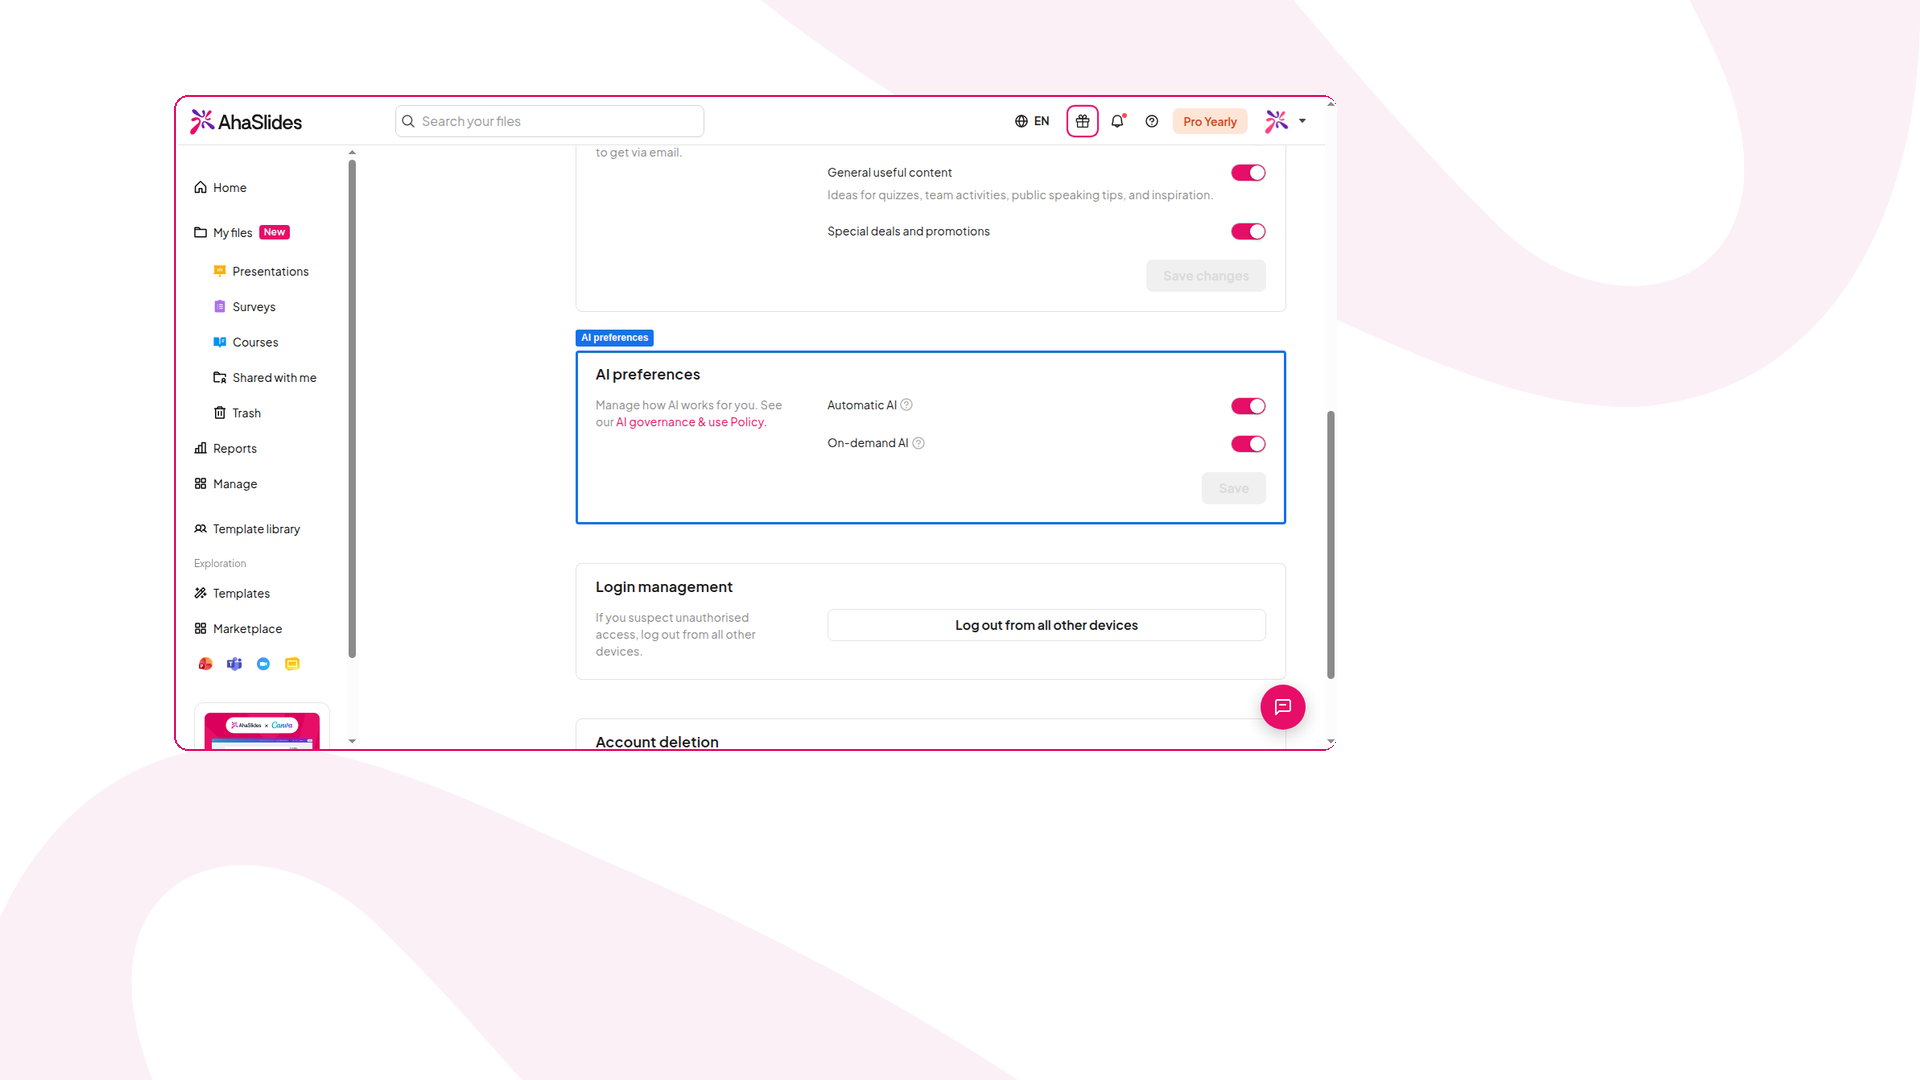Click the Reports chart icon
Viewport: 1920px width, 1080px height.
(200, 448)
